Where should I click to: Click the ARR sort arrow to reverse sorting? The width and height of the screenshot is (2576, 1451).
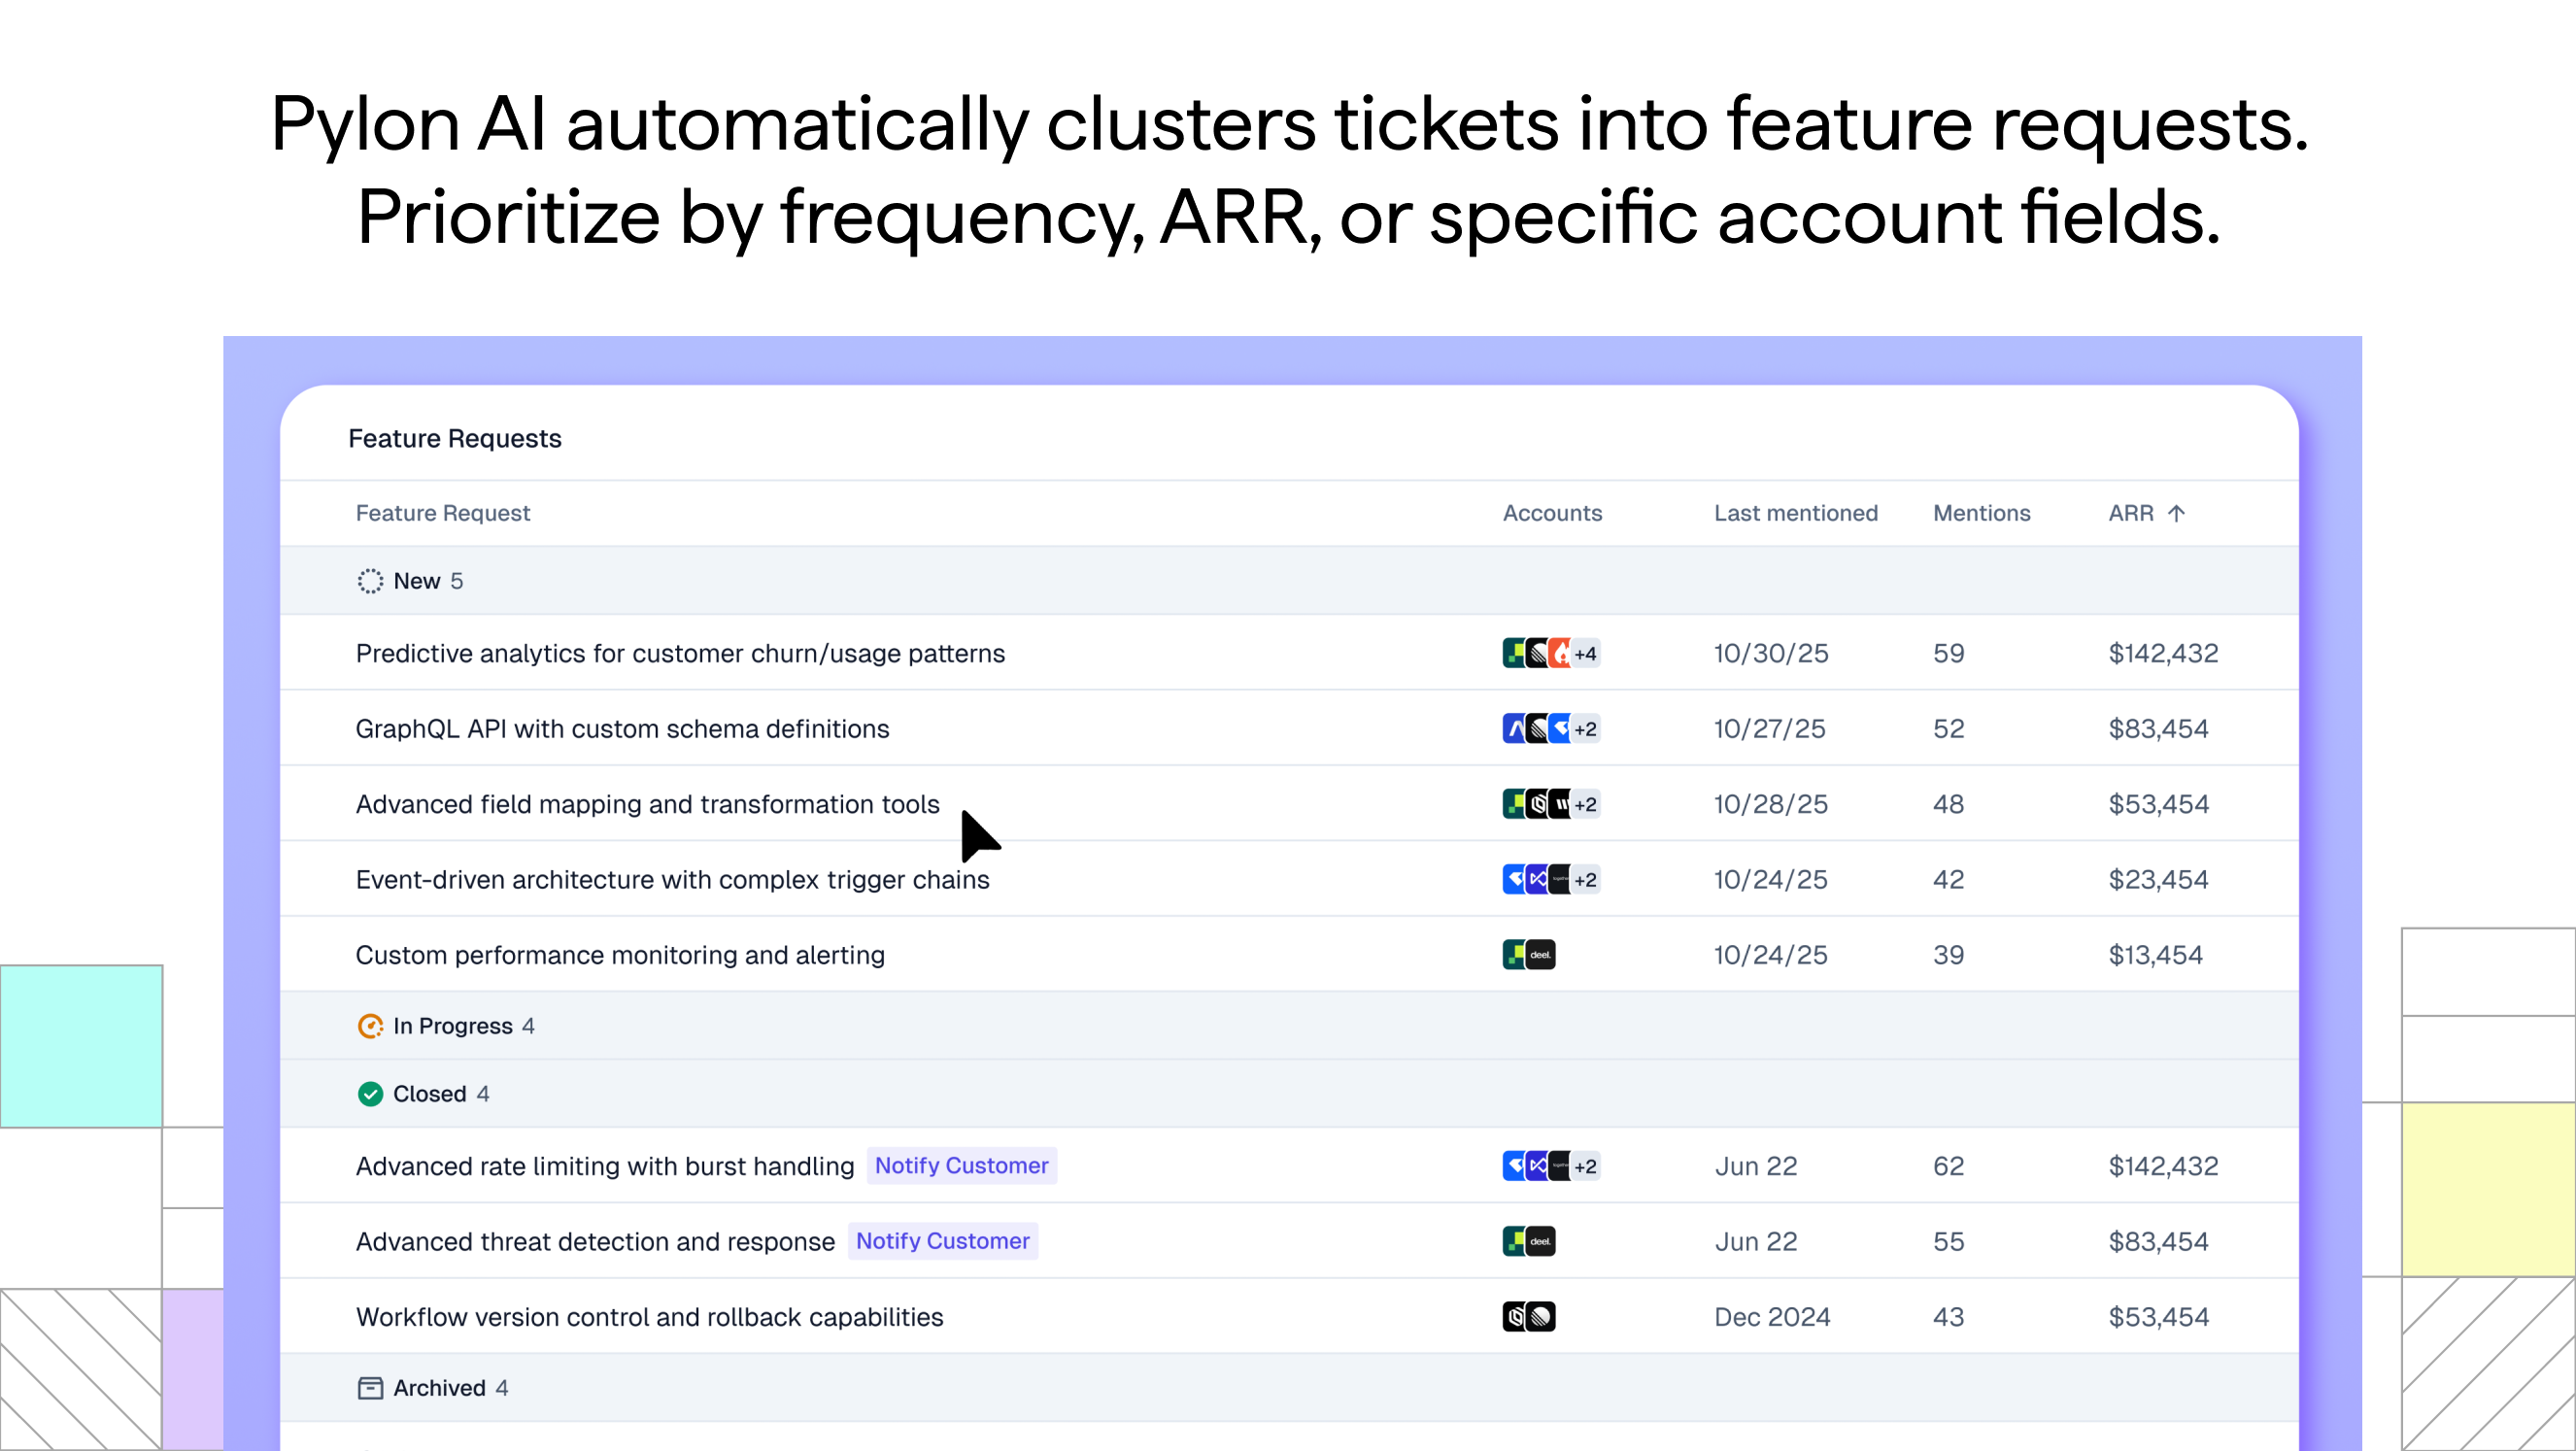tap(2178, 513)
